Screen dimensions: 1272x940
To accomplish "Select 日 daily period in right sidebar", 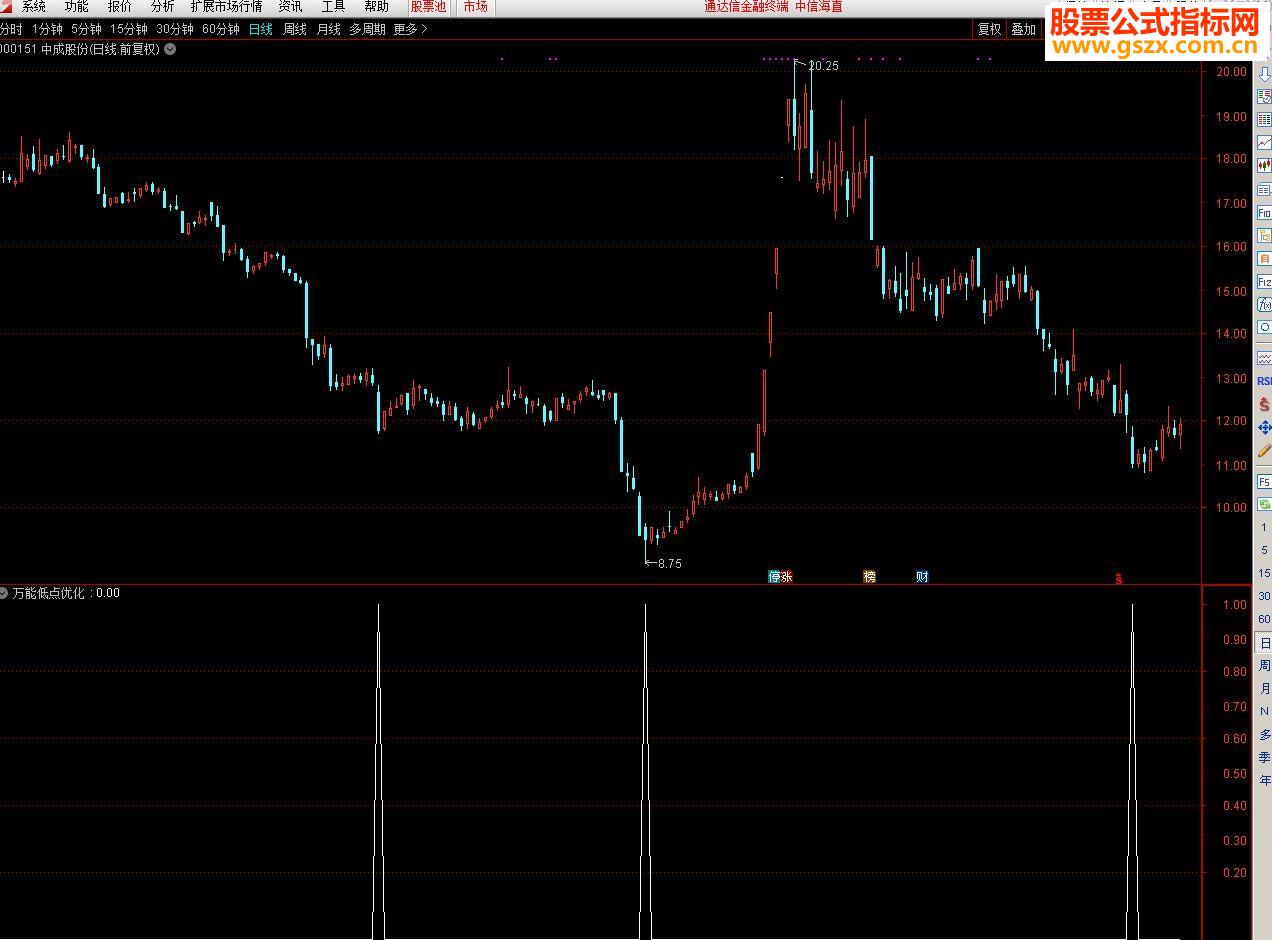I will click(1264, 643).
